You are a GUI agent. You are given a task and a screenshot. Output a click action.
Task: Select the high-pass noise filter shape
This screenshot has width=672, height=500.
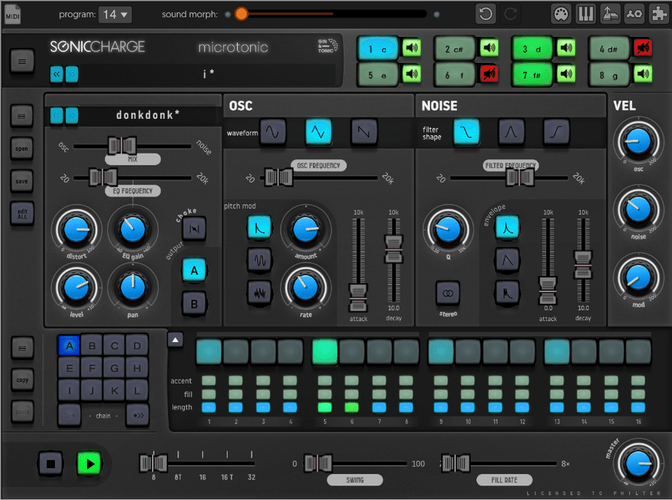(556, 132)
